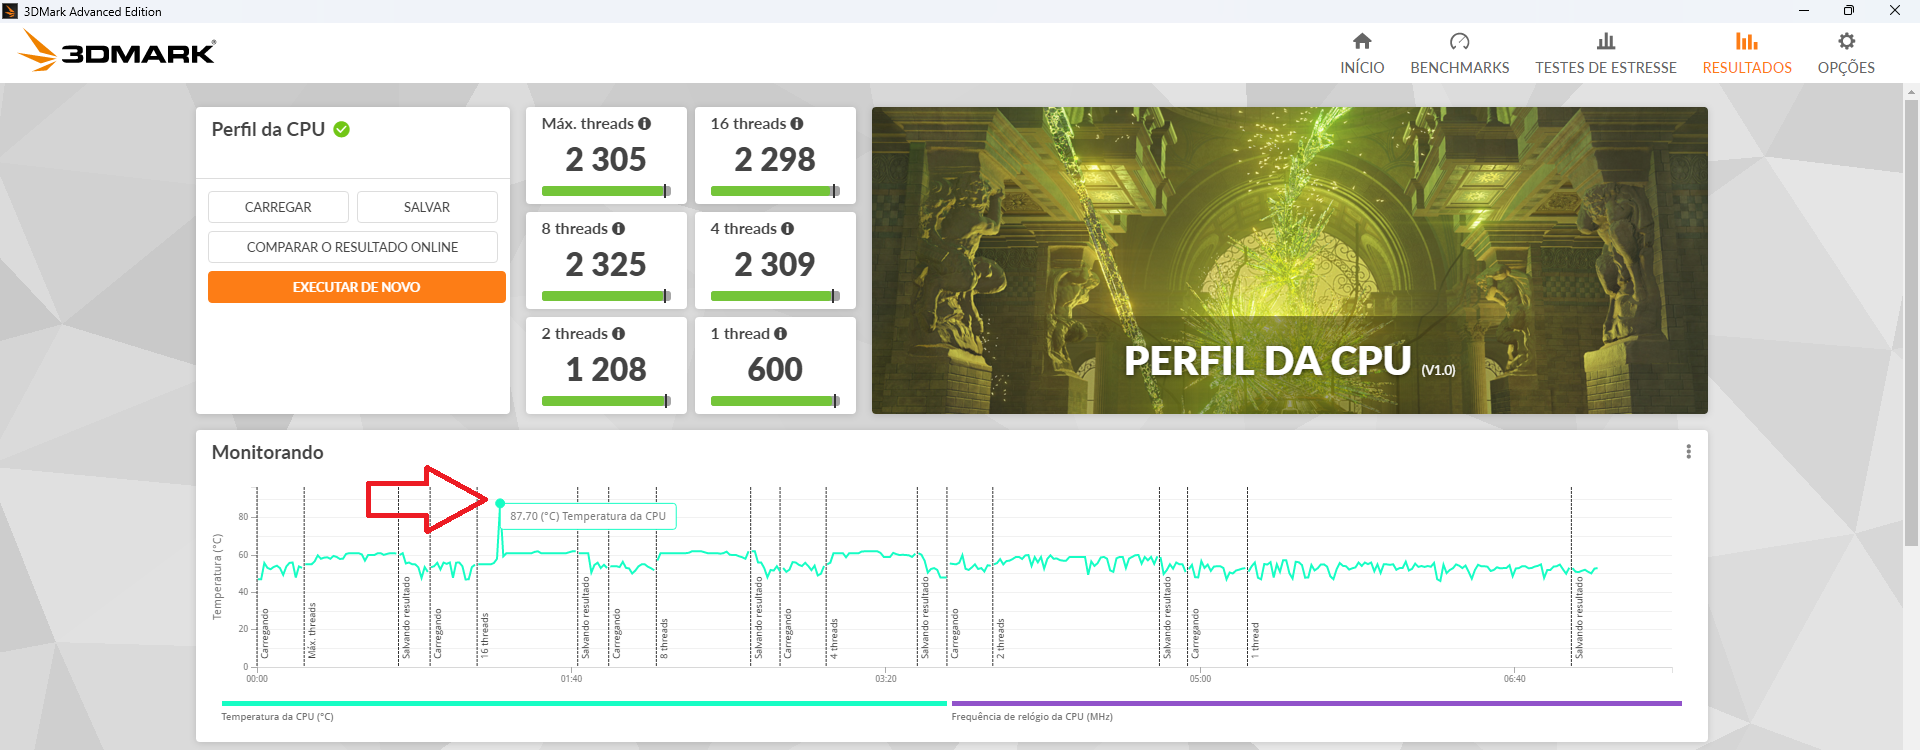Image resolution: width=1920 pixels, height=750 pixels.
Task: Click info icon beside 16 threads
Action: pos(797,124)
